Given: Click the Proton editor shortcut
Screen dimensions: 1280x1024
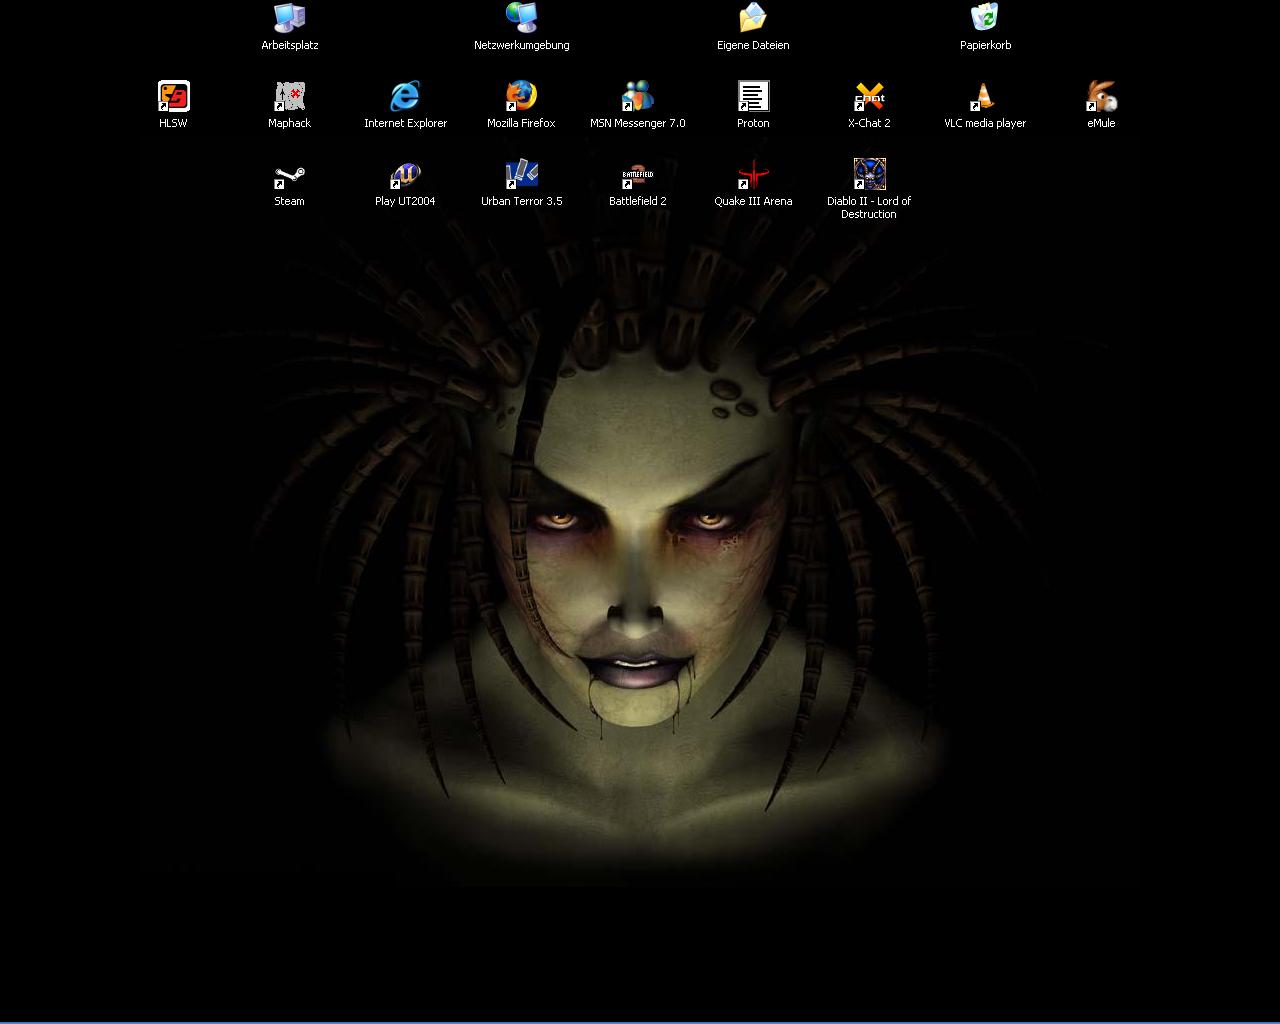Looking at the screenshot, I should (753, 96).
